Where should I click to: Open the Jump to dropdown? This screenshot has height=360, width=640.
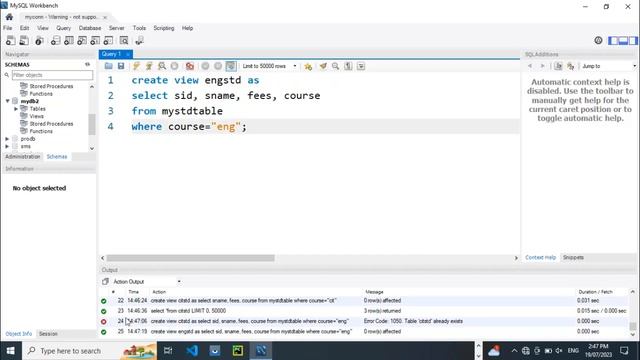coord(608,66)
